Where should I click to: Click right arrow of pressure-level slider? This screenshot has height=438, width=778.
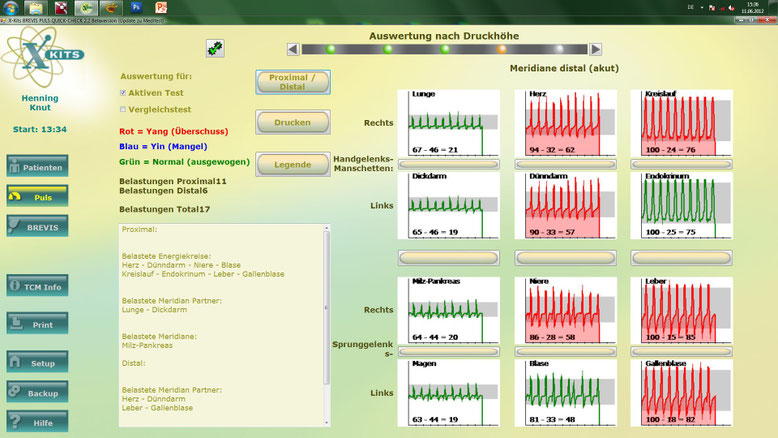coord(596,49)
